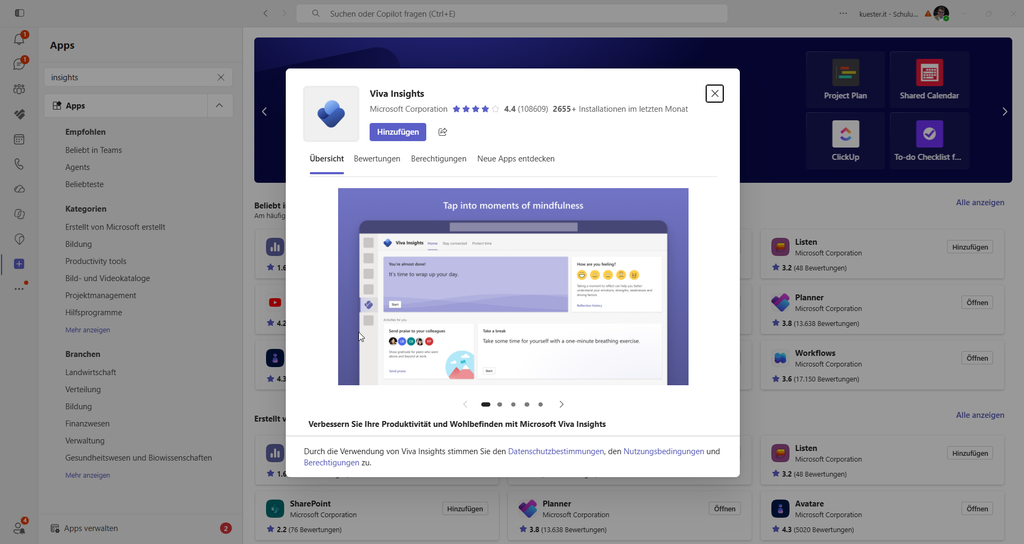Select the Finanzwesen industry

[88, 424]
